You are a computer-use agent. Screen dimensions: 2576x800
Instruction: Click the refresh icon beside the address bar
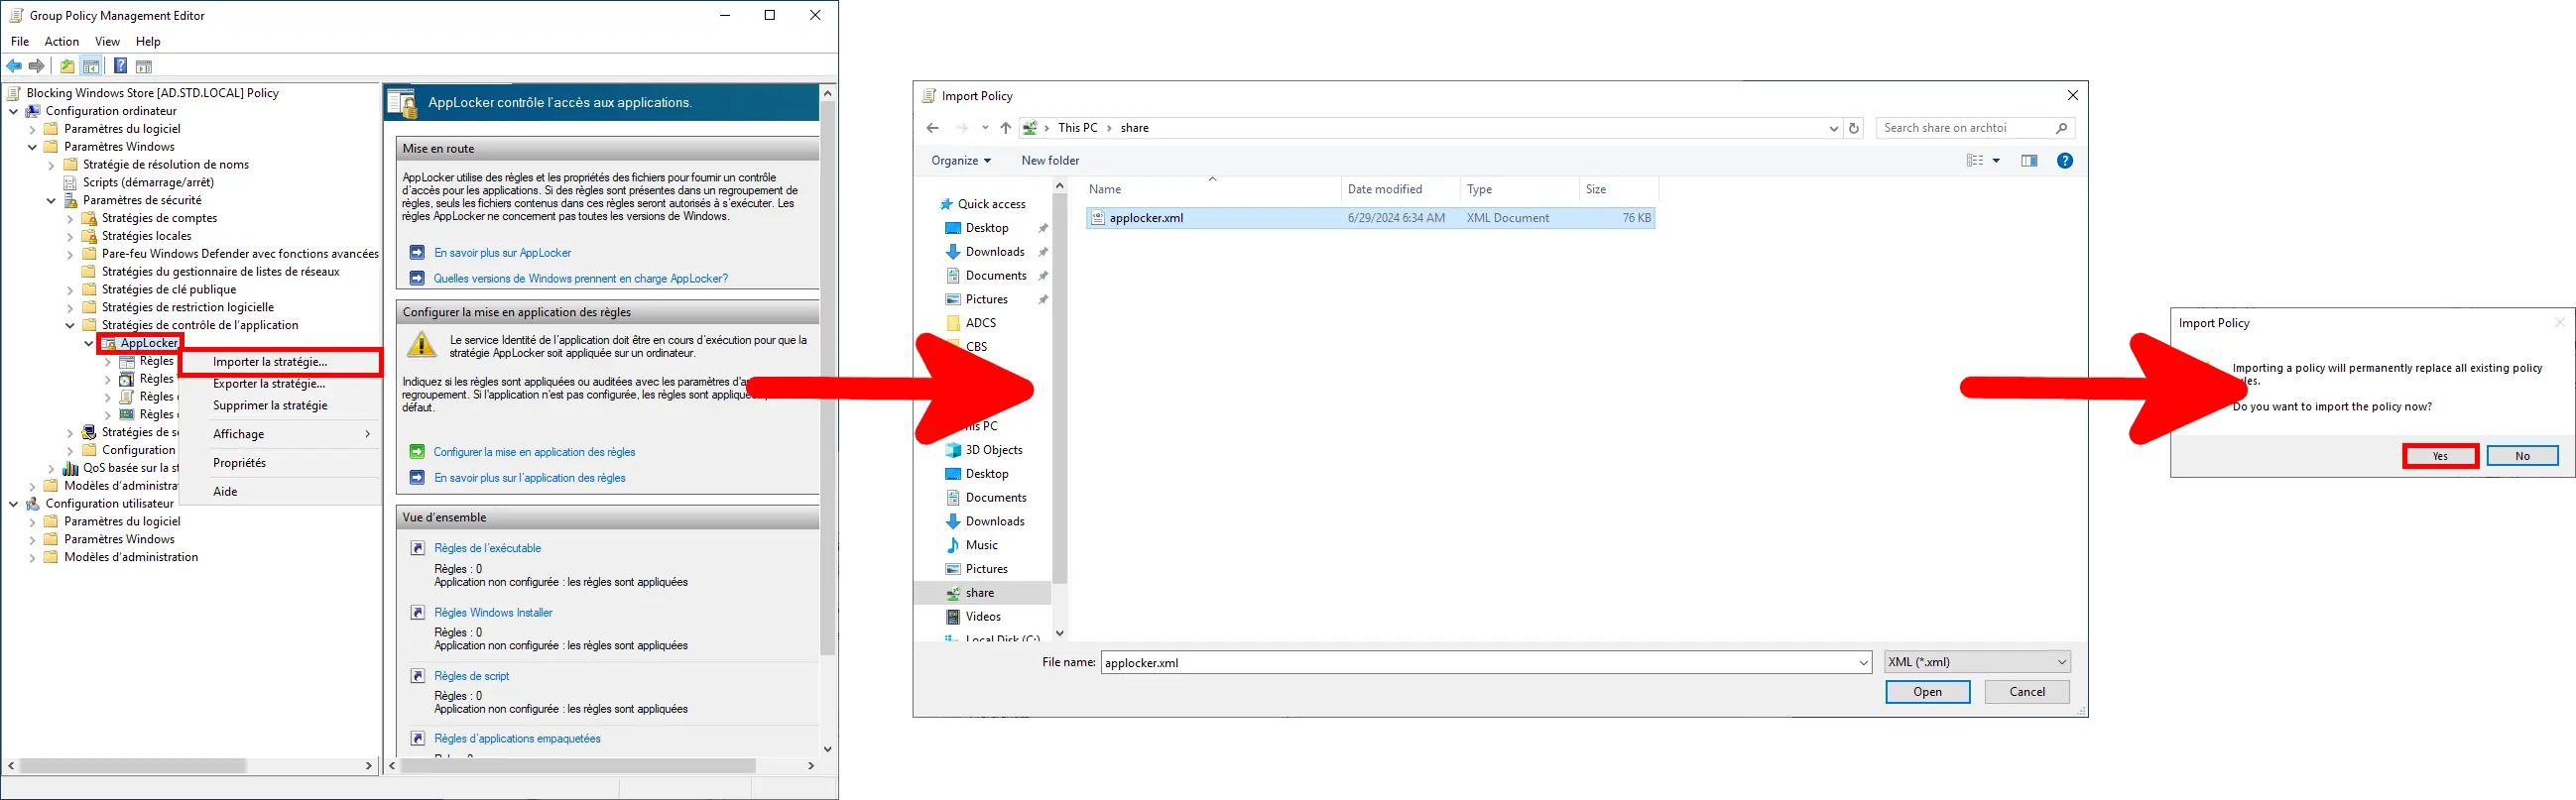coord(1854,128)
